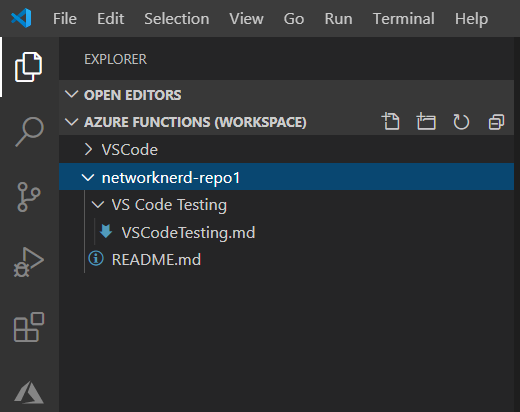
Task: Collapse the Open Editors section
Action: [72, 95]
